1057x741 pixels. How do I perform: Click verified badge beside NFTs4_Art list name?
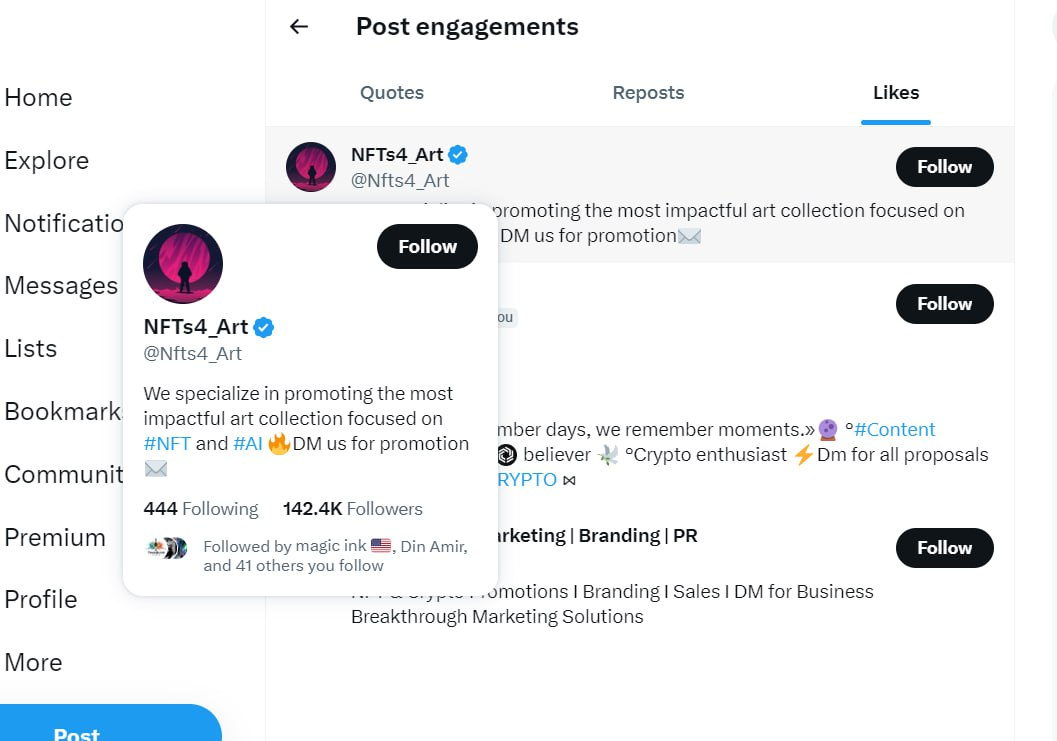point(458,155)
